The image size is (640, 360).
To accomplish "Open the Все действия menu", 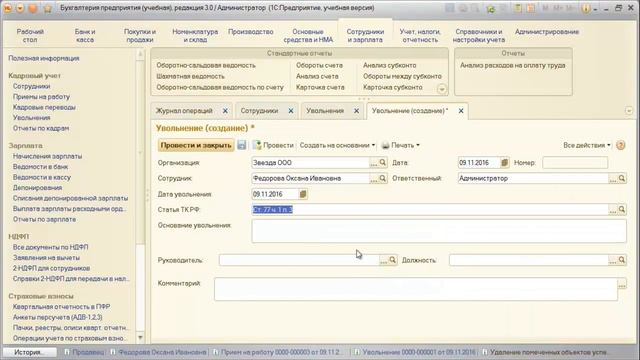I will [587, 145].
